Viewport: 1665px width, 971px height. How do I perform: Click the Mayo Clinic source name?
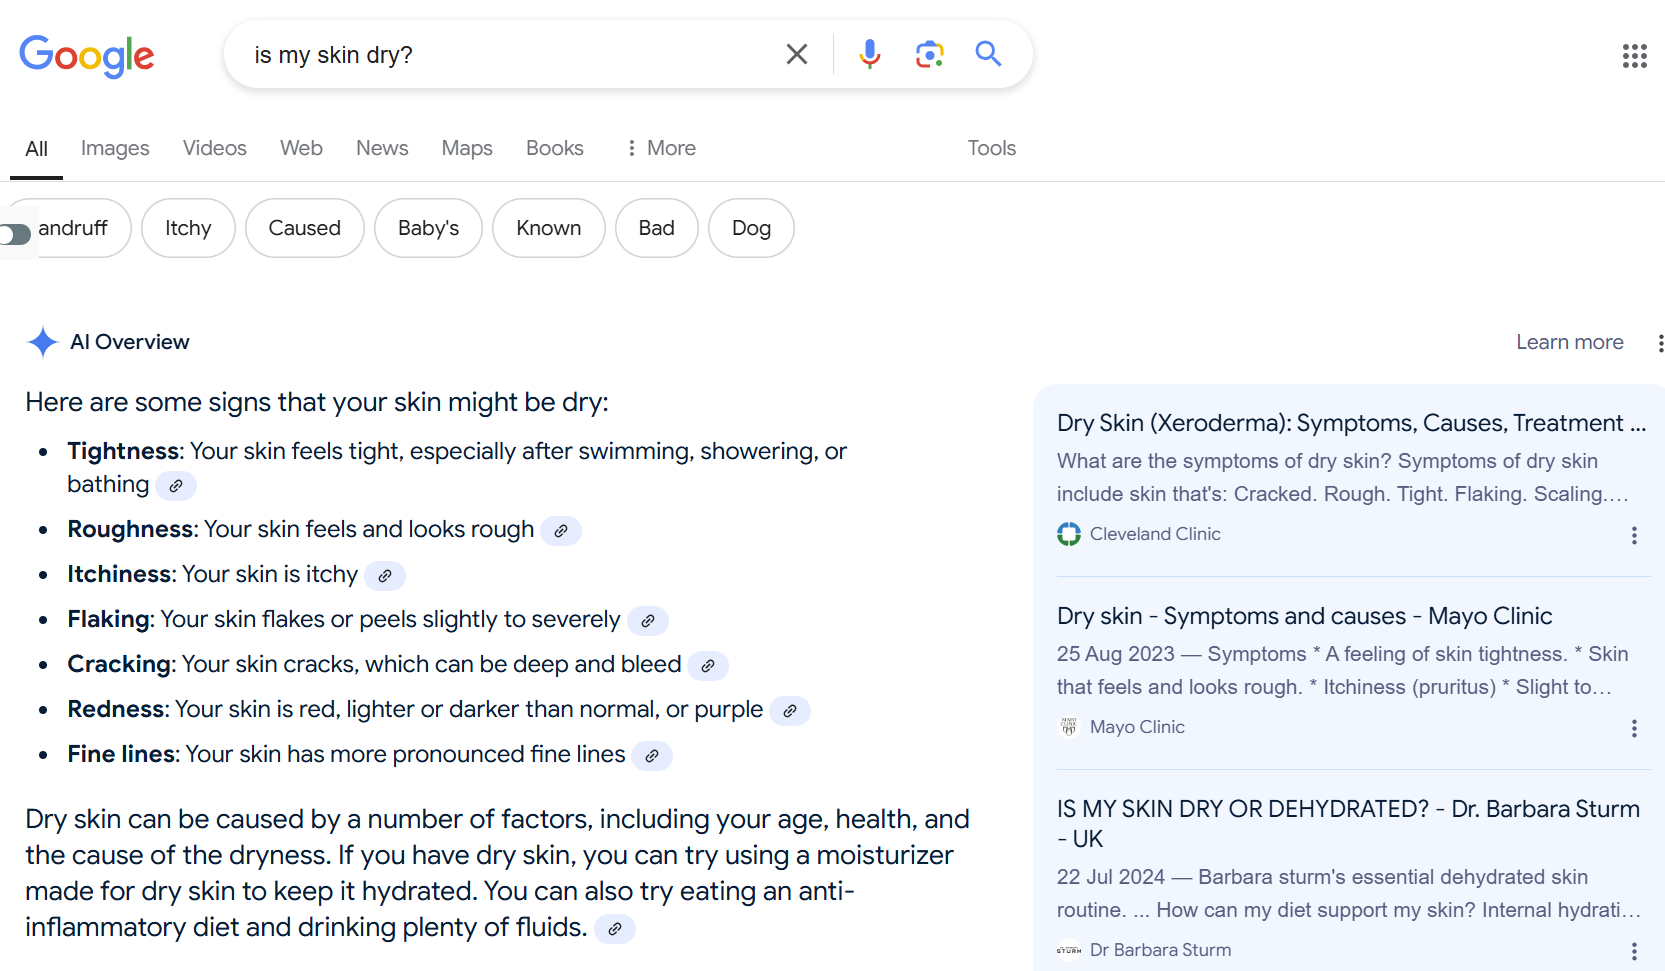click(1137, 727)
